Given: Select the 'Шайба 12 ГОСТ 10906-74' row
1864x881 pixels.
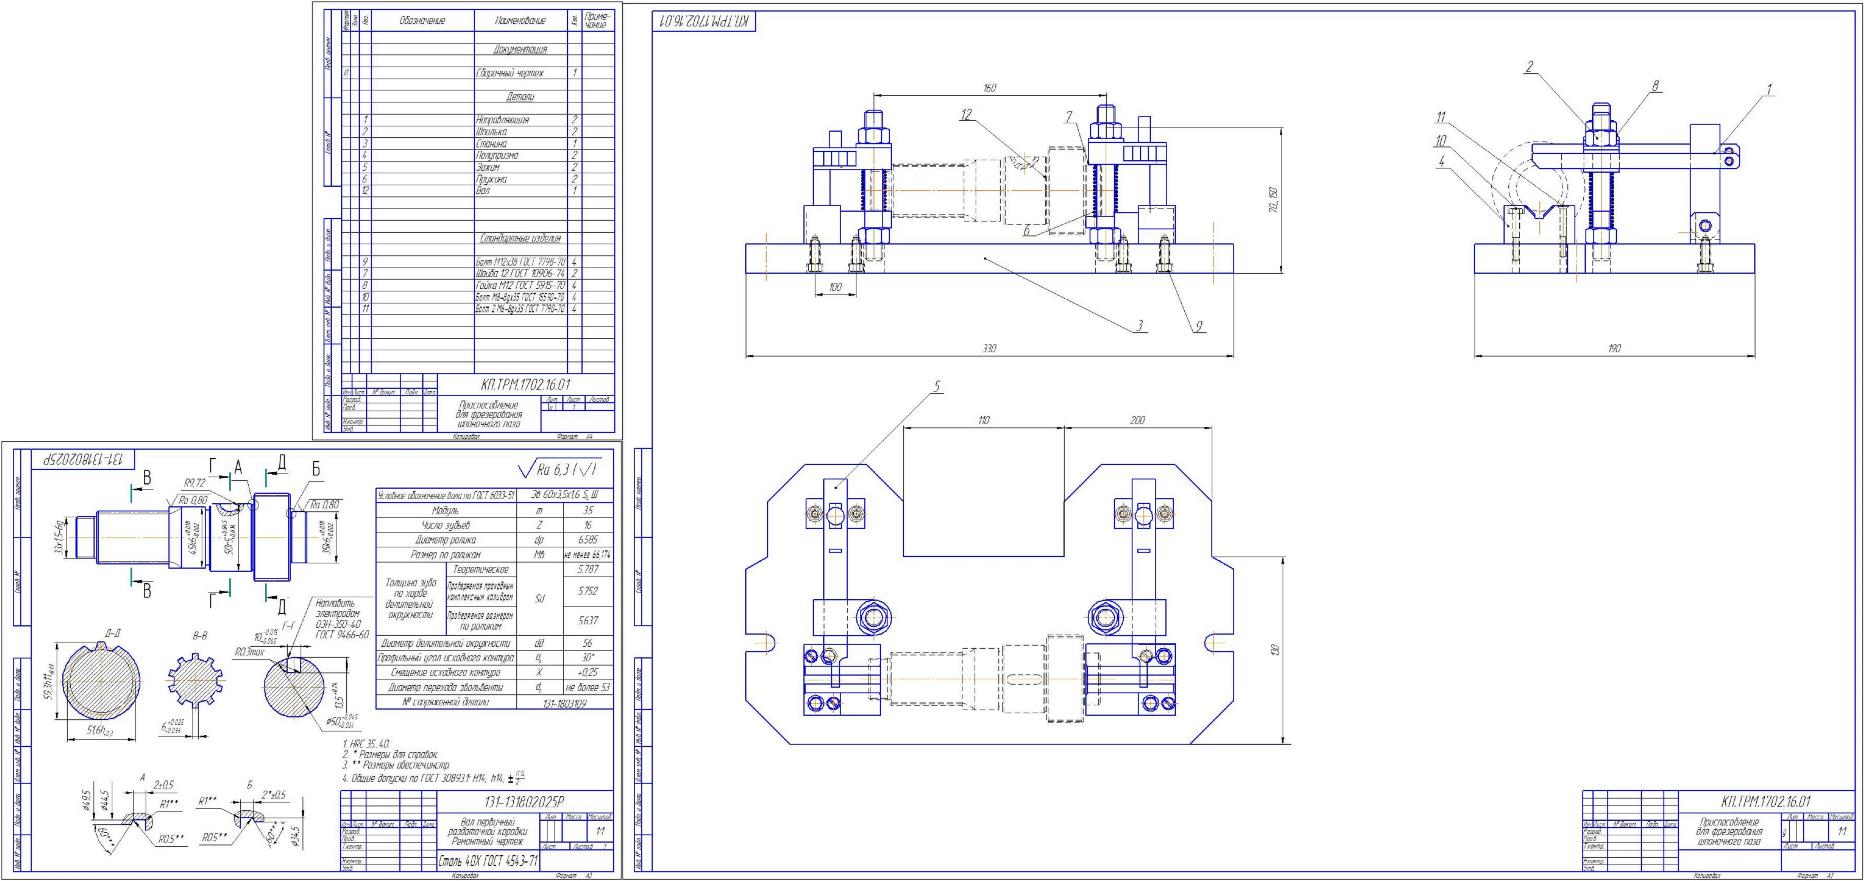Looking at the screenshot, I should (x=477, y=273).
